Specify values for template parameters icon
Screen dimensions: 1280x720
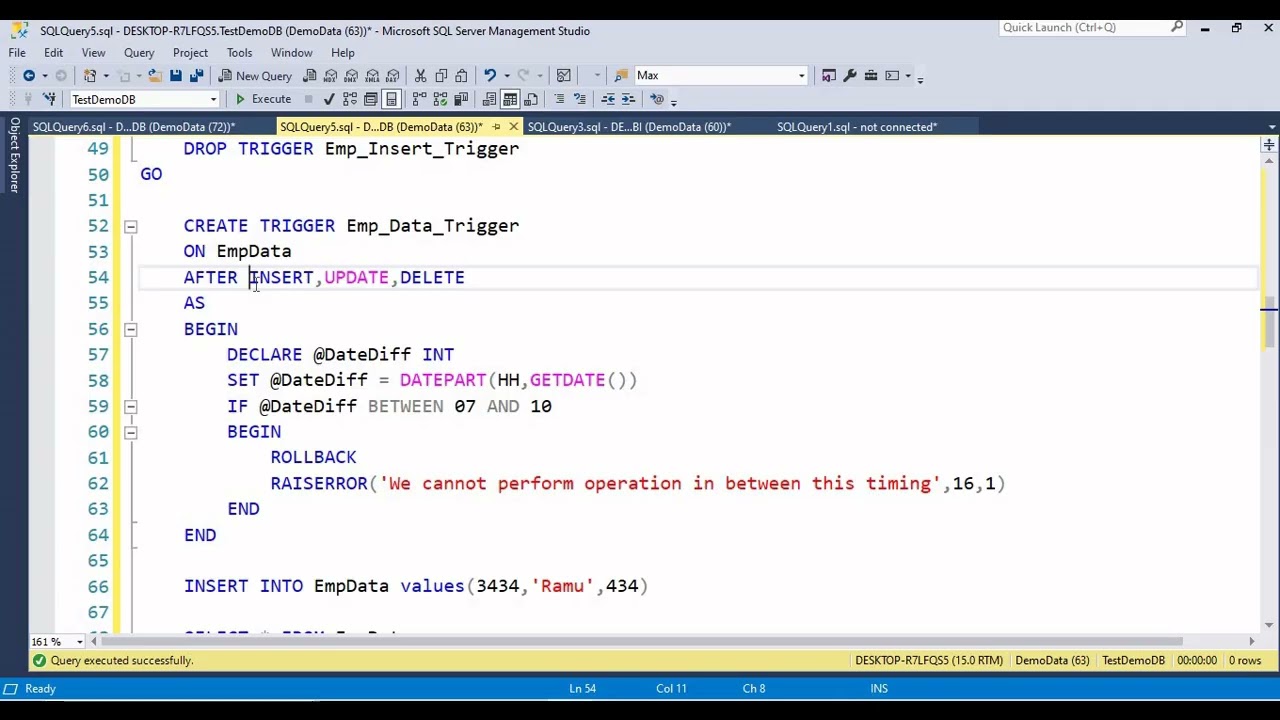657,99
